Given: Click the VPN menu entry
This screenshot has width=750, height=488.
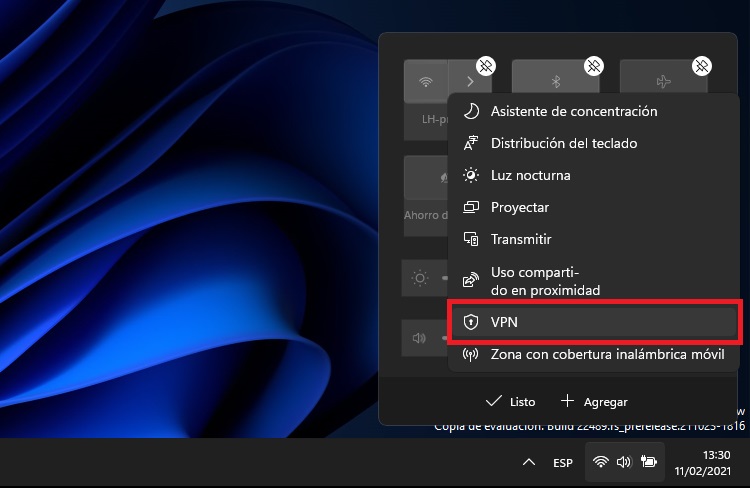Looking at the screenshot, I should click(593, 322).
